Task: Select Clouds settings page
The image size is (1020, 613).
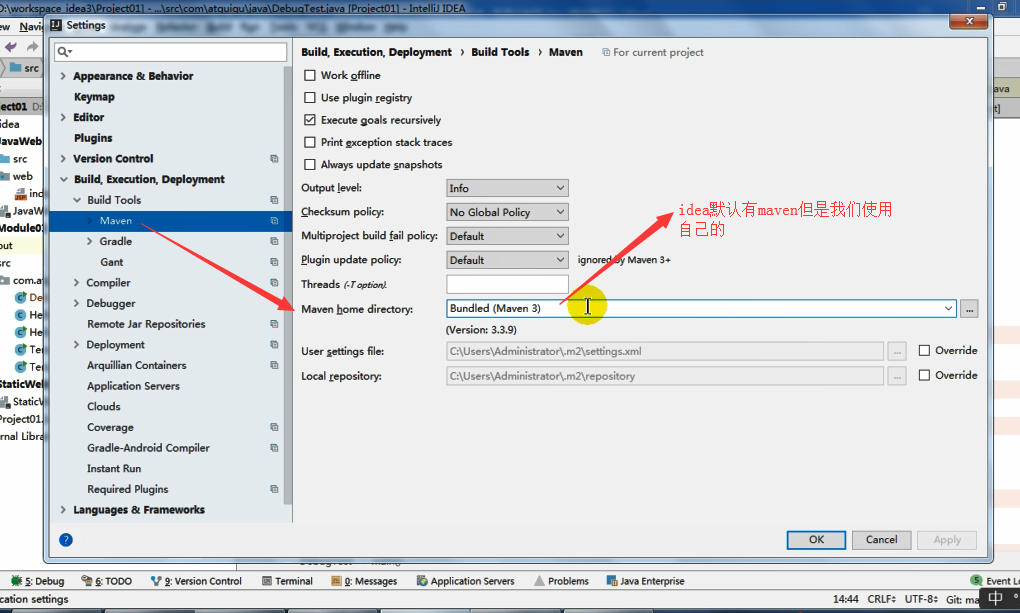Action: pyautogui.click(x=103, y=407)
